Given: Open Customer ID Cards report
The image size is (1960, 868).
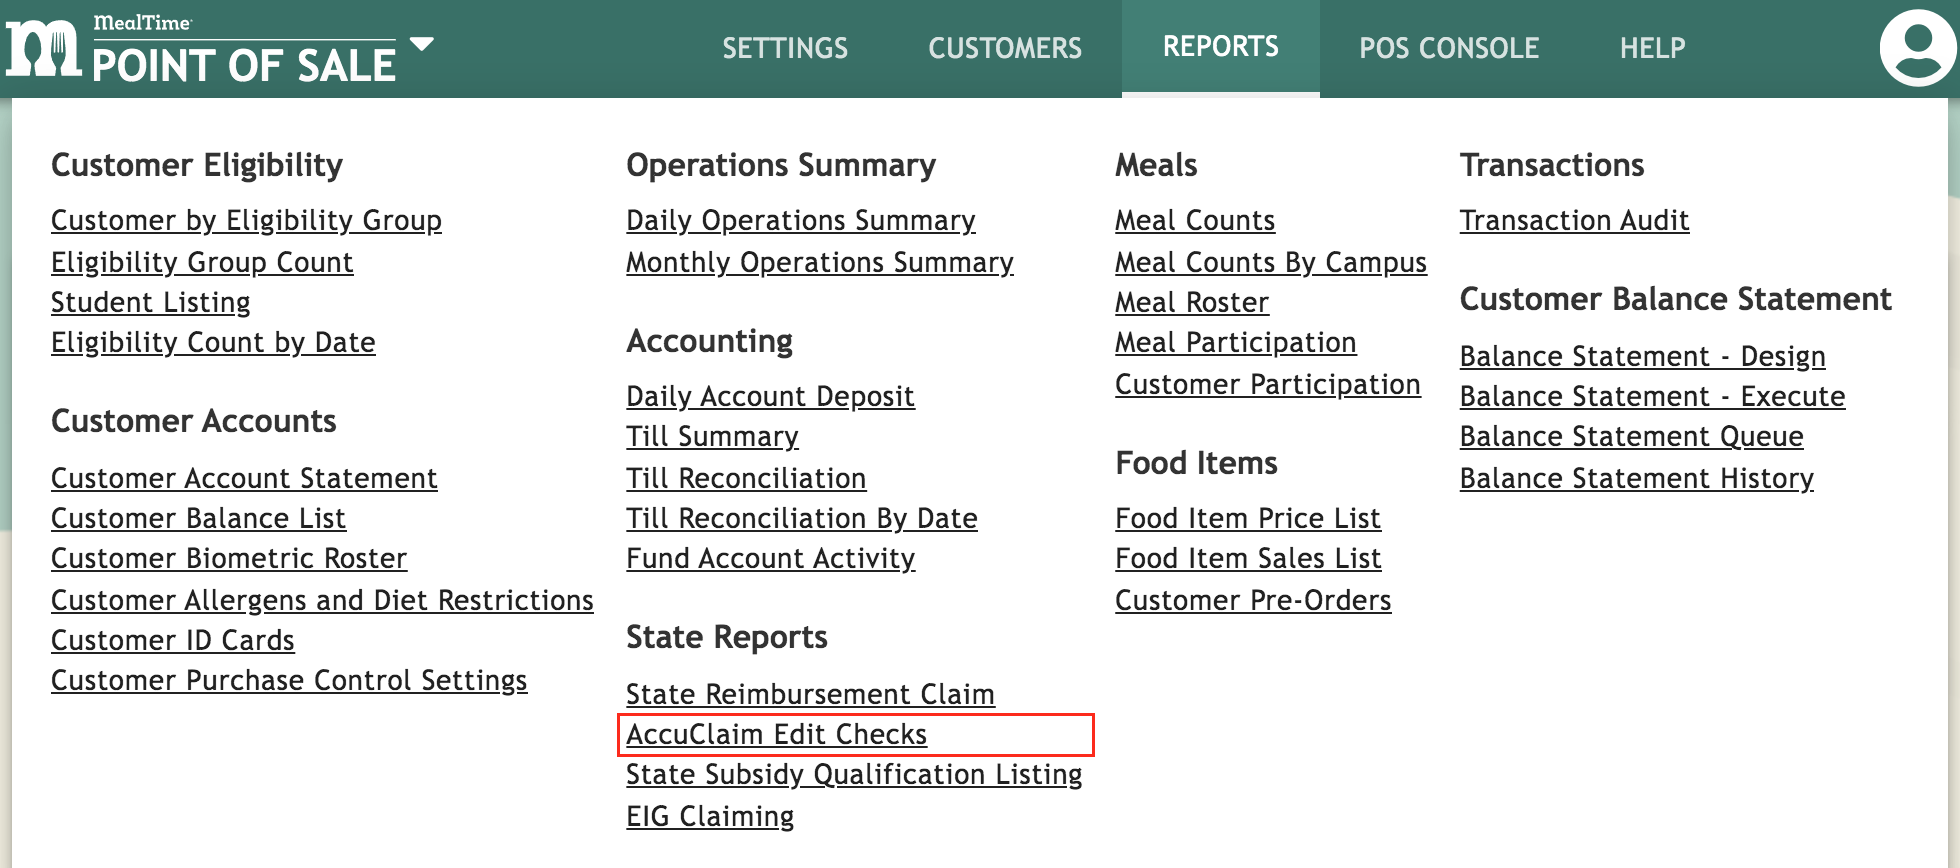Looking at the screenshot, I should click(173, 640).
